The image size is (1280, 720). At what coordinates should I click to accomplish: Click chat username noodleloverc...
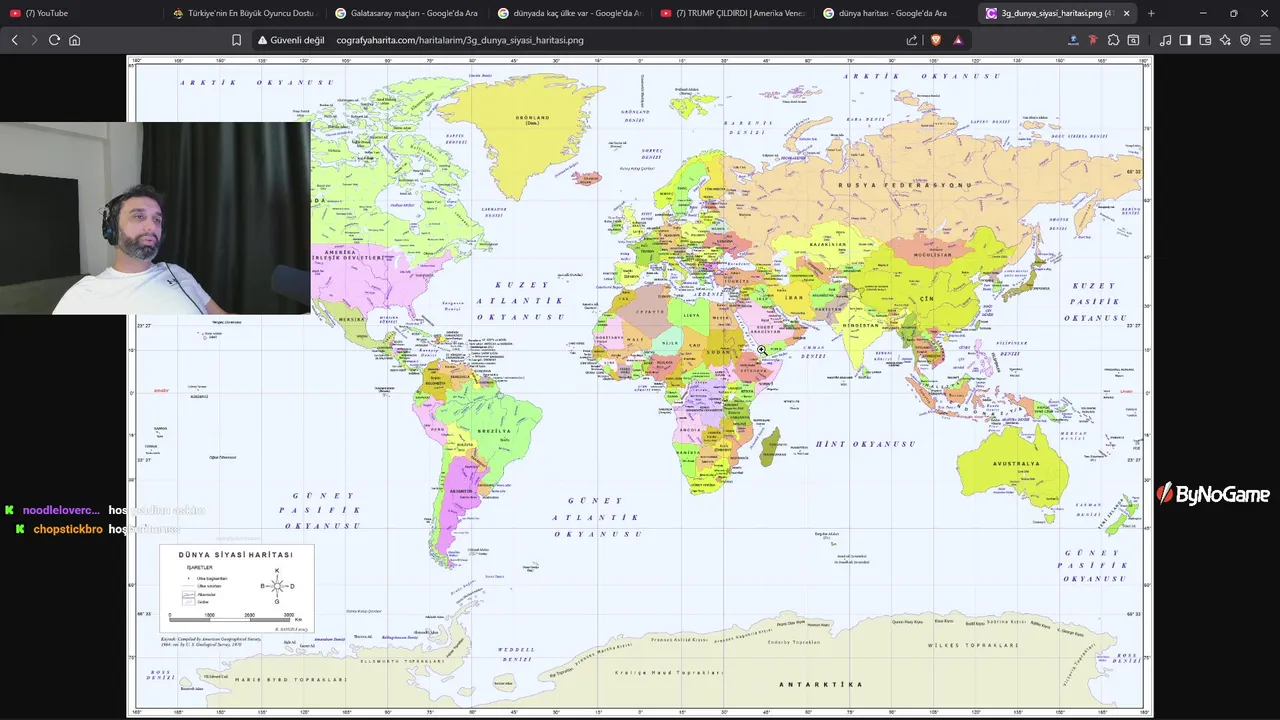(x=61, y=510)
